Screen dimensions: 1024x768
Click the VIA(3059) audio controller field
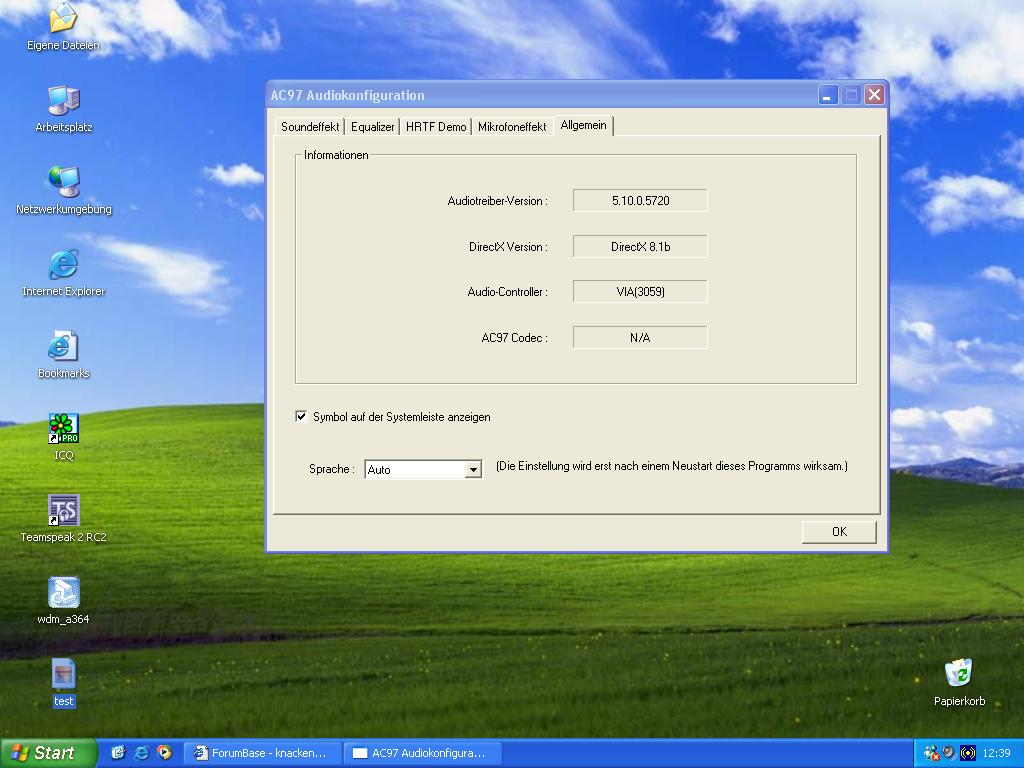640,292
